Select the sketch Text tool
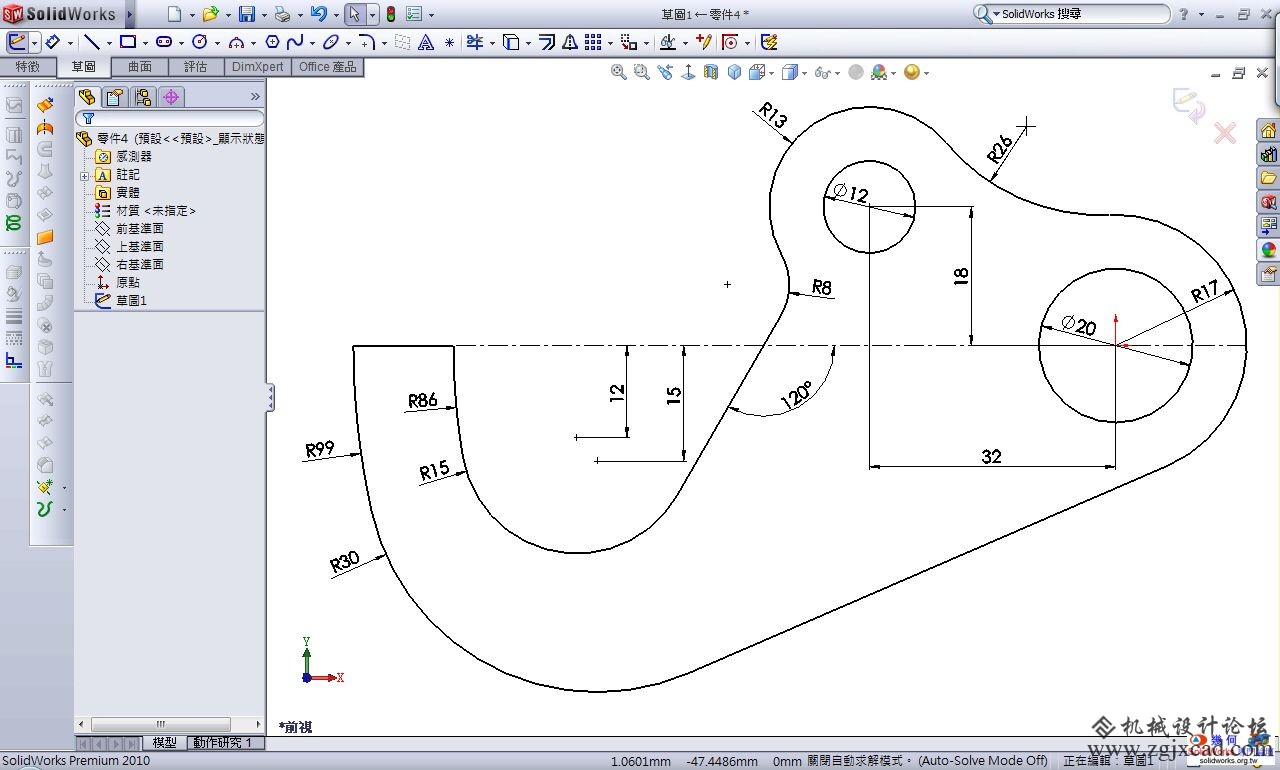Image resolution: width=1280 pixels, height=770 pixels. [x=426, y=42]
